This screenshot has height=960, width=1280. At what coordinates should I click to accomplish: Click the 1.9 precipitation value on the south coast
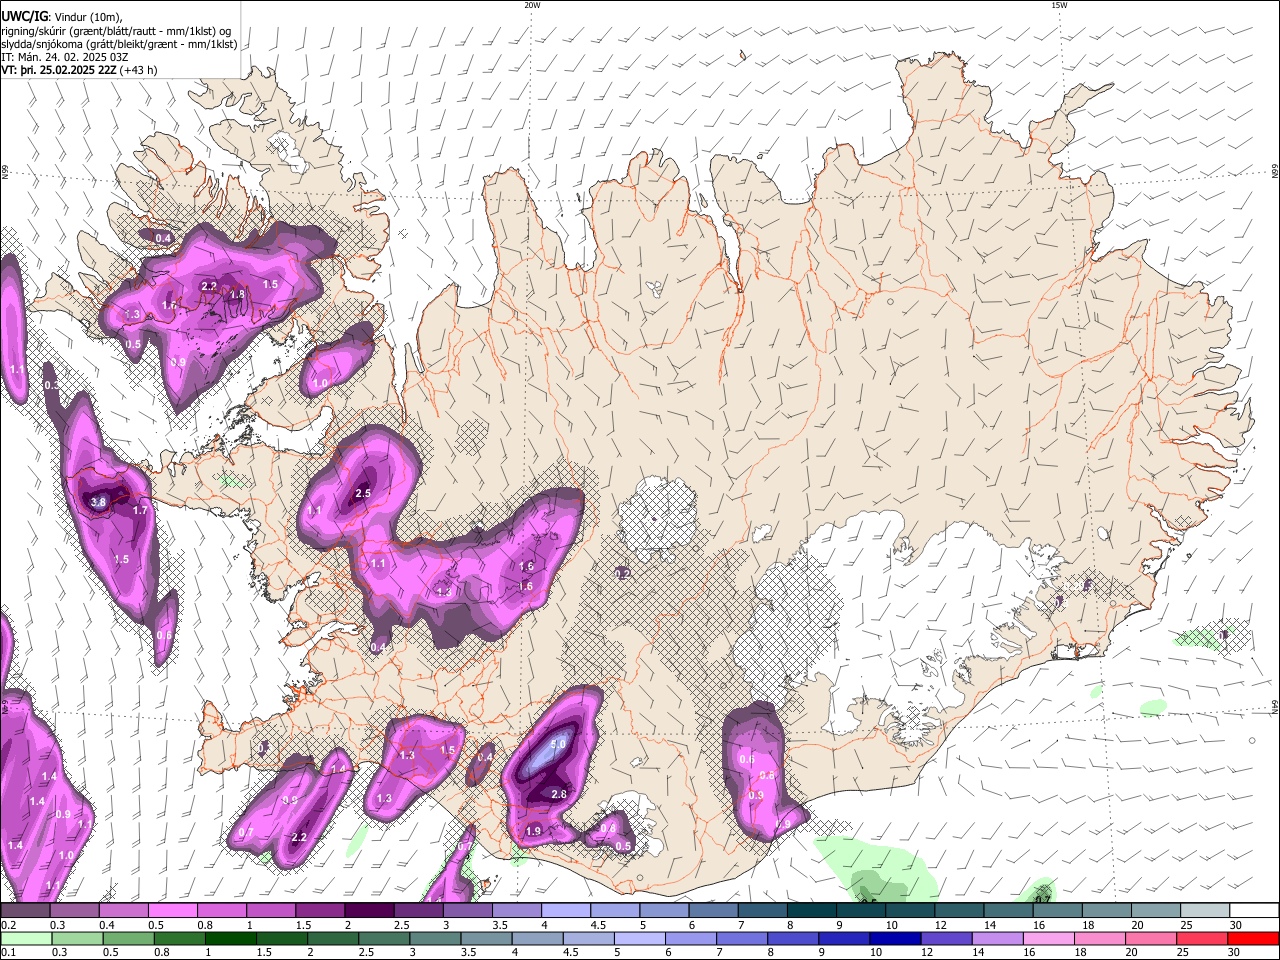[533, 831]
